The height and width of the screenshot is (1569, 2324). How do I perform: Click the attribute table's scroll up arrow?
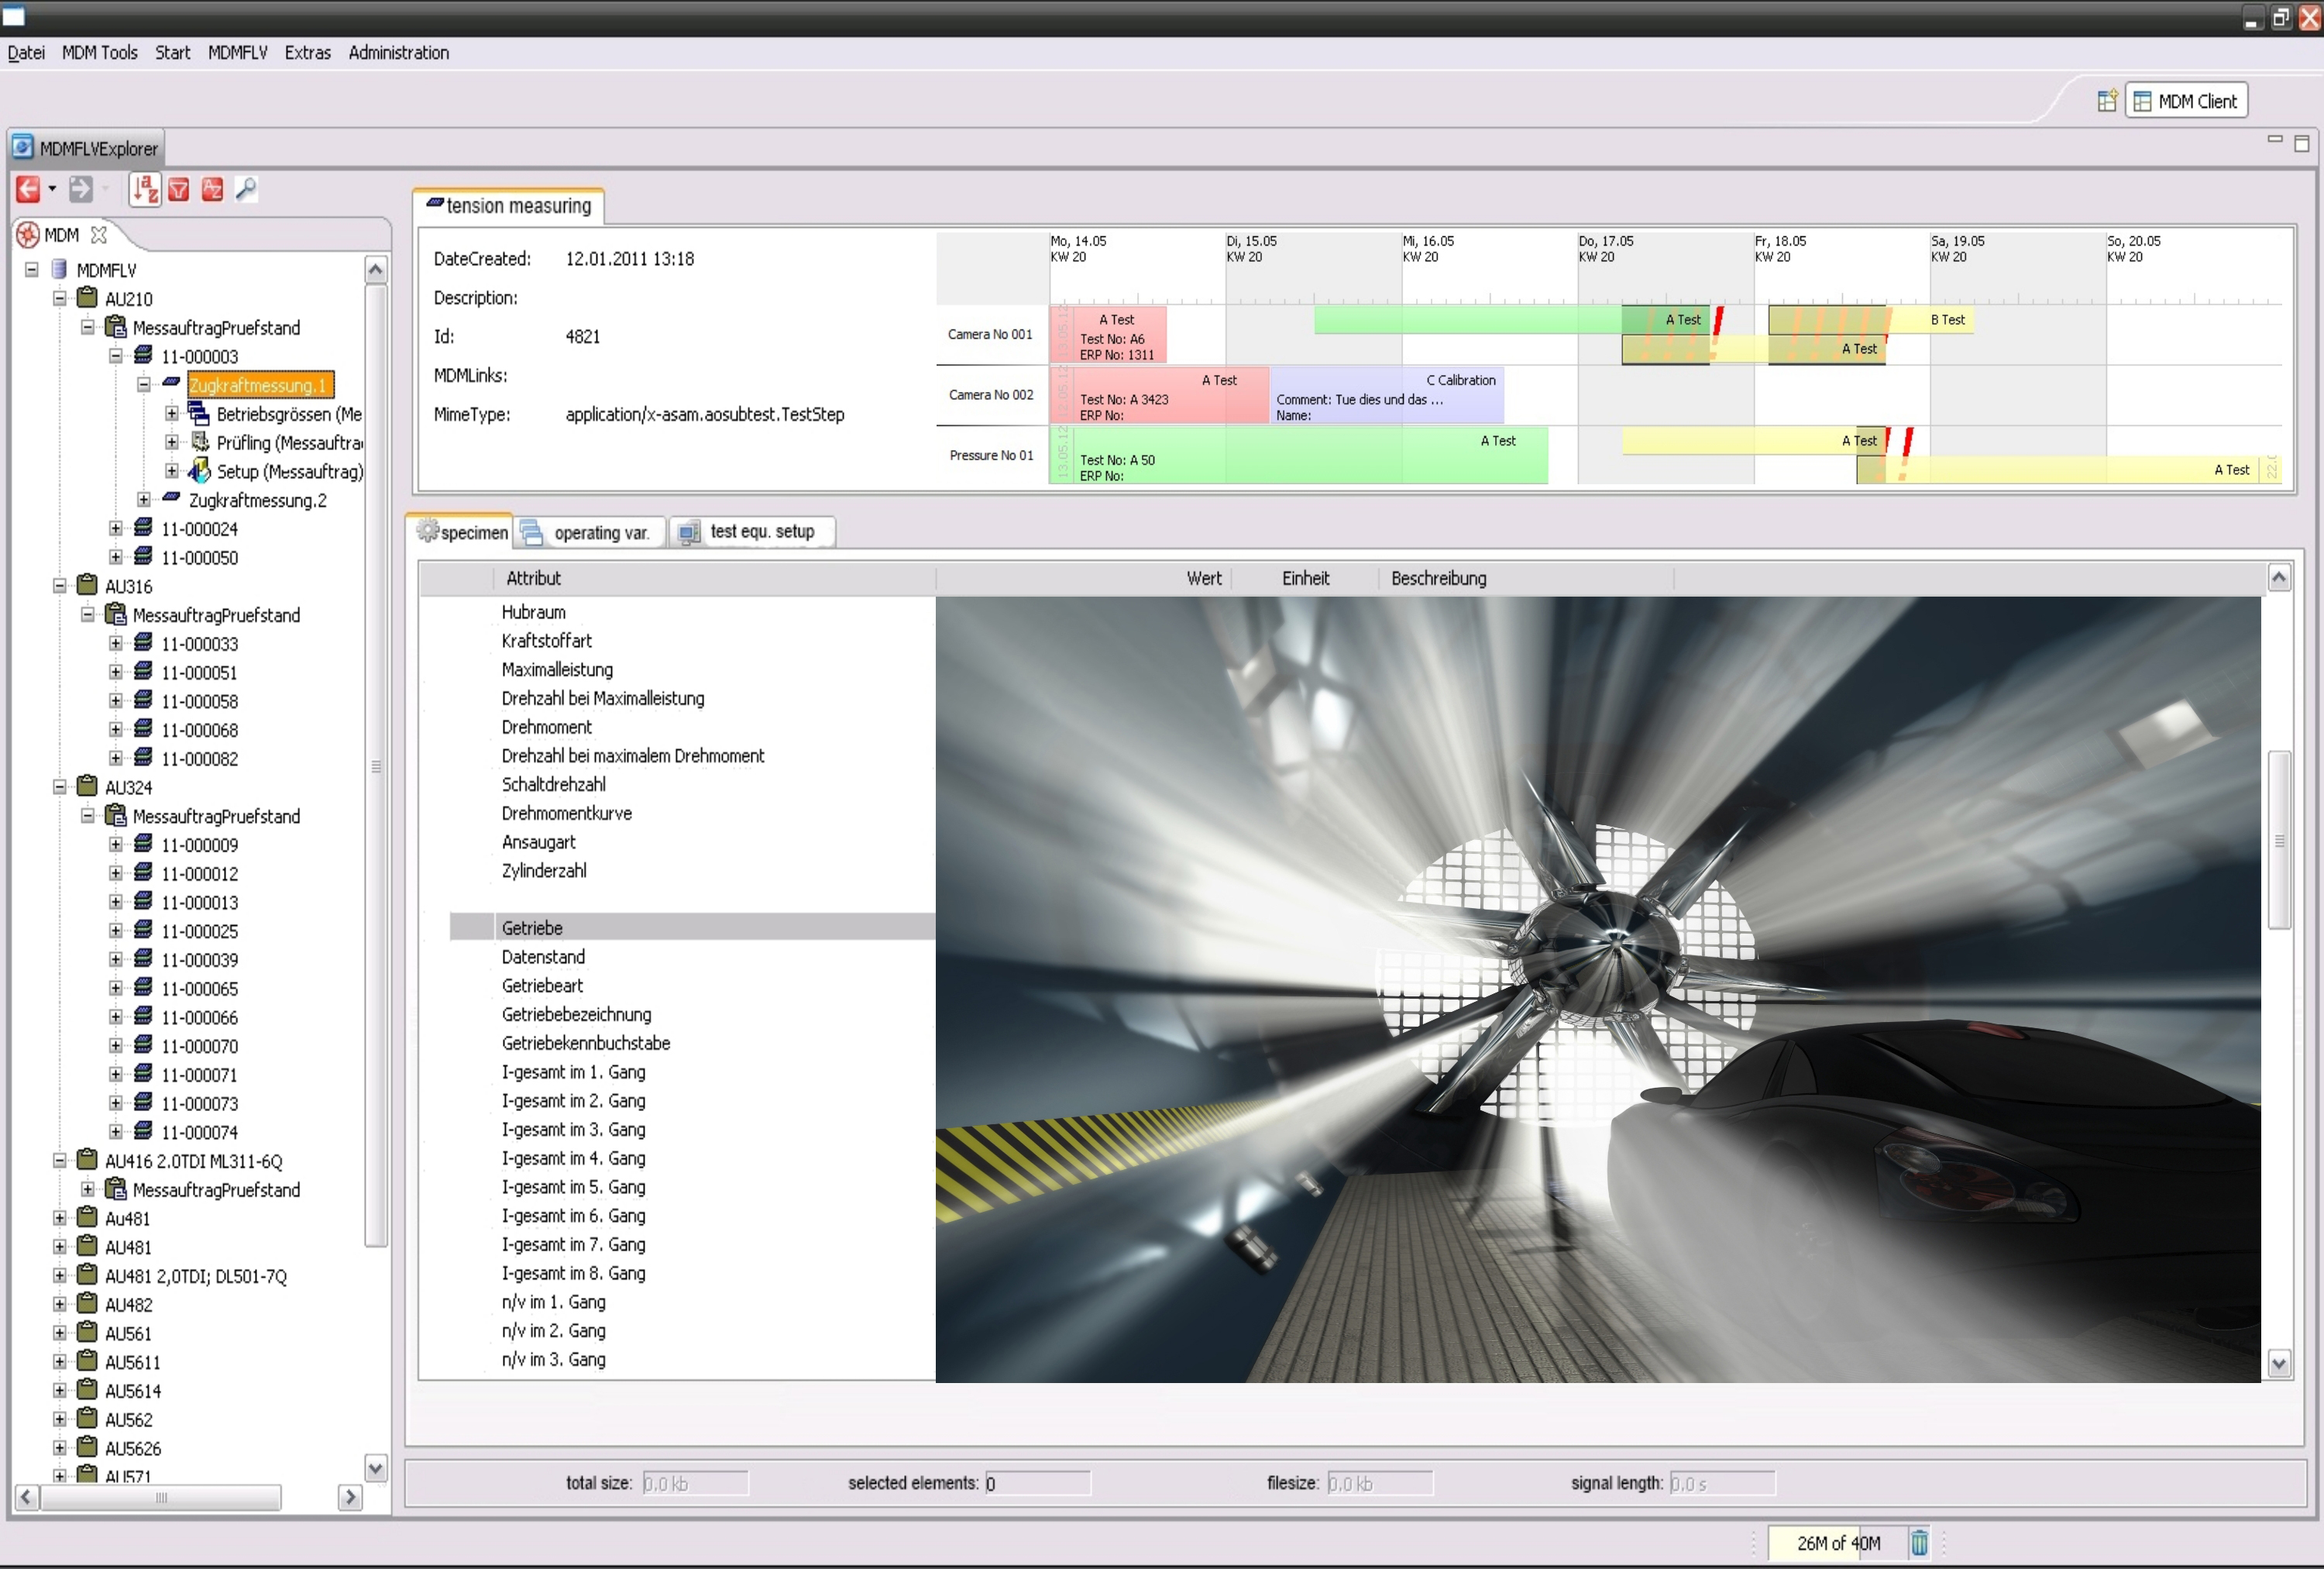click(2279, 577)
